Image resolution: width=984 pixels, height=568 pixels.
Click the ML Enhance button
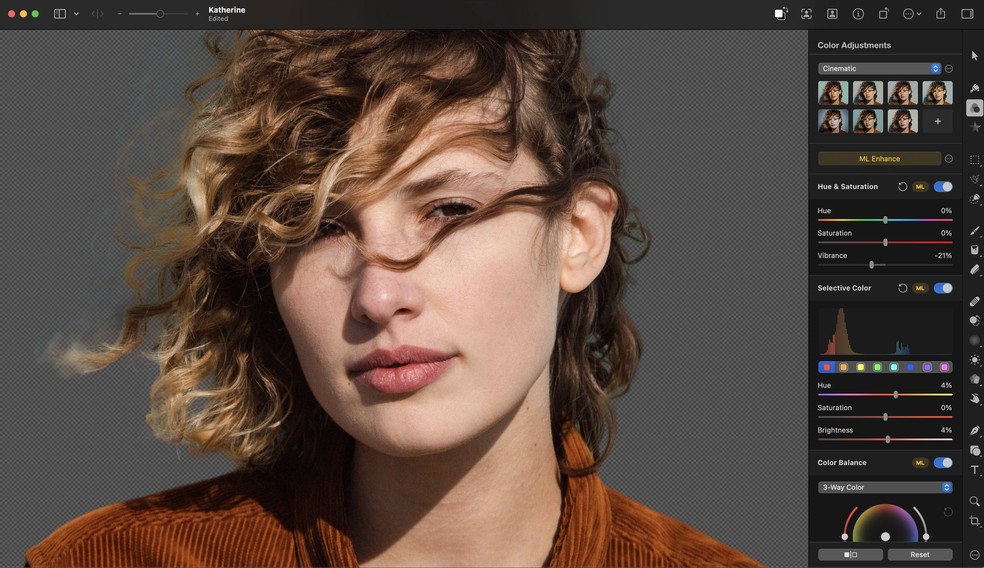point(879,159)
